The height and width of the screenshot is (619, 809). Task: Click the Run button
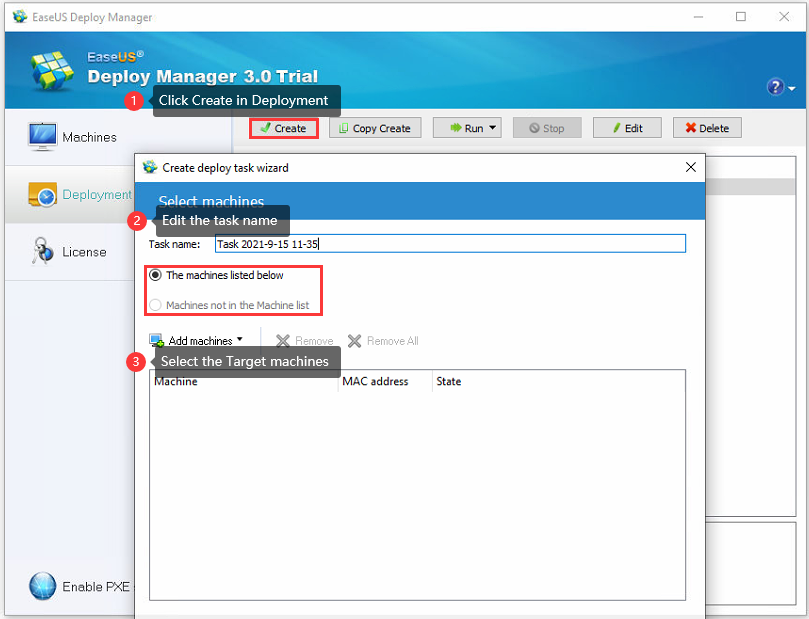(x=467, y=128)
